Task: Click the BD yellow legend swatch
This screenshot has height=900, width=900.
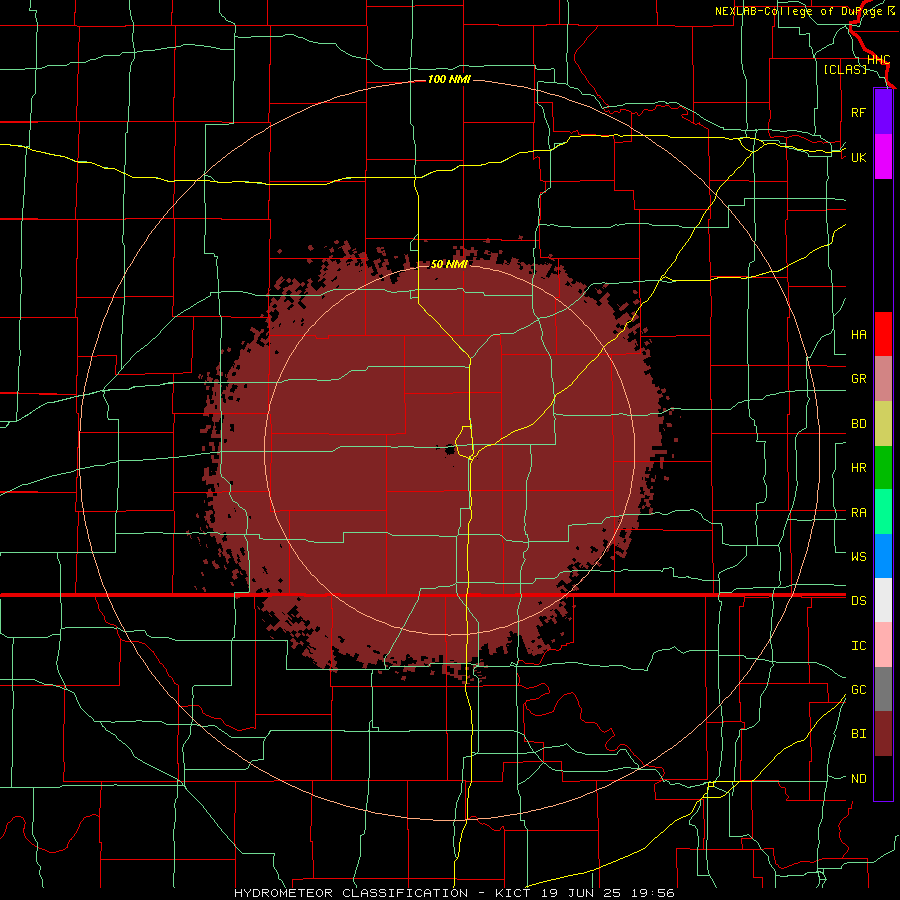Action: [x=883, y=424]
